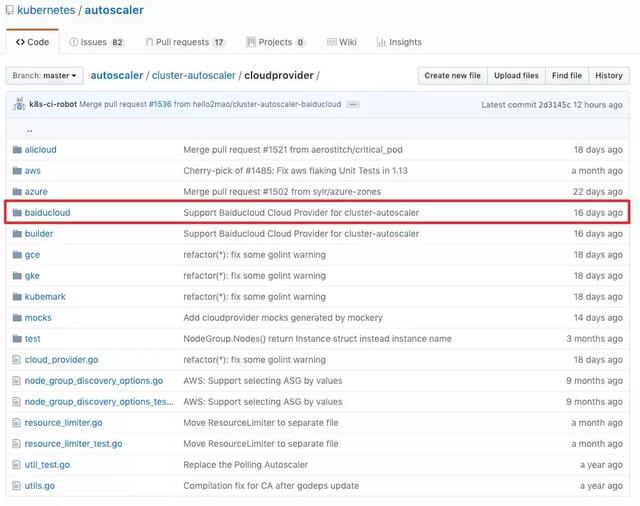The height and width of the screenshot is (506, 640).
Task: Open the aws folder
Action: coord(33,171)
